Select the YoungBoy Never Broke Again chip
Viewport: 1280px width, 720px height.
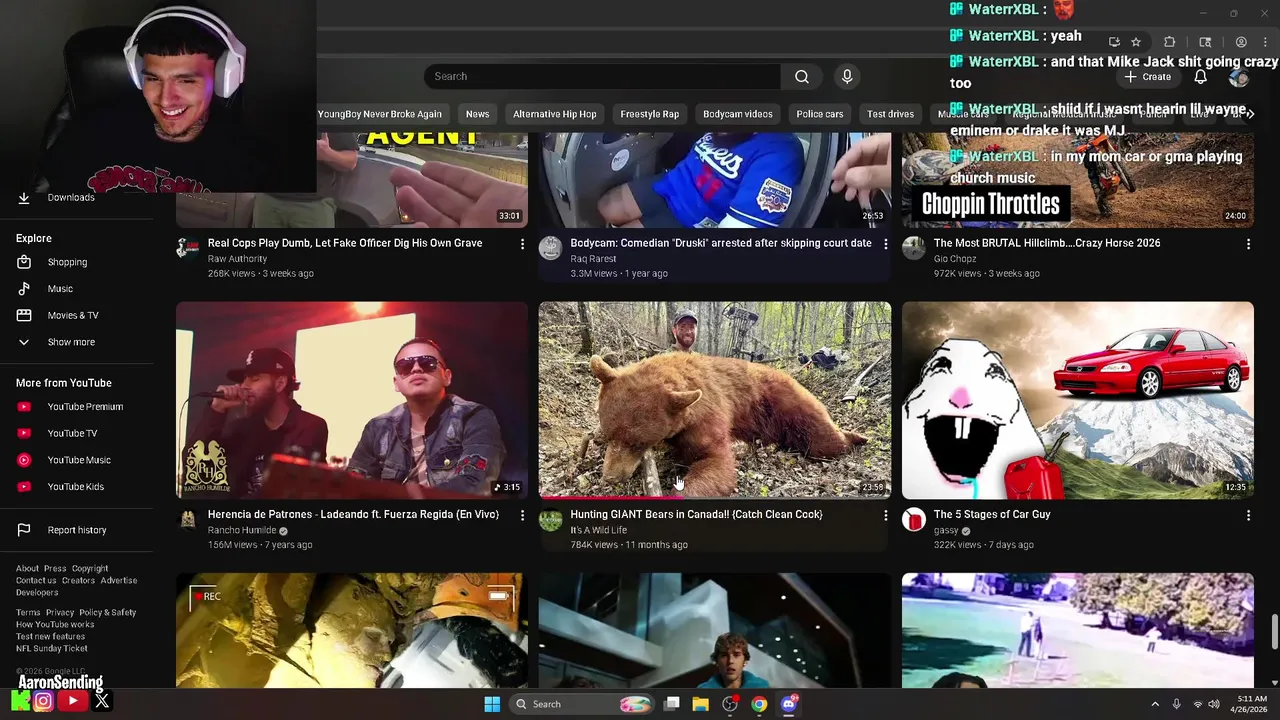pyautogui.click(x=379, y=114)
